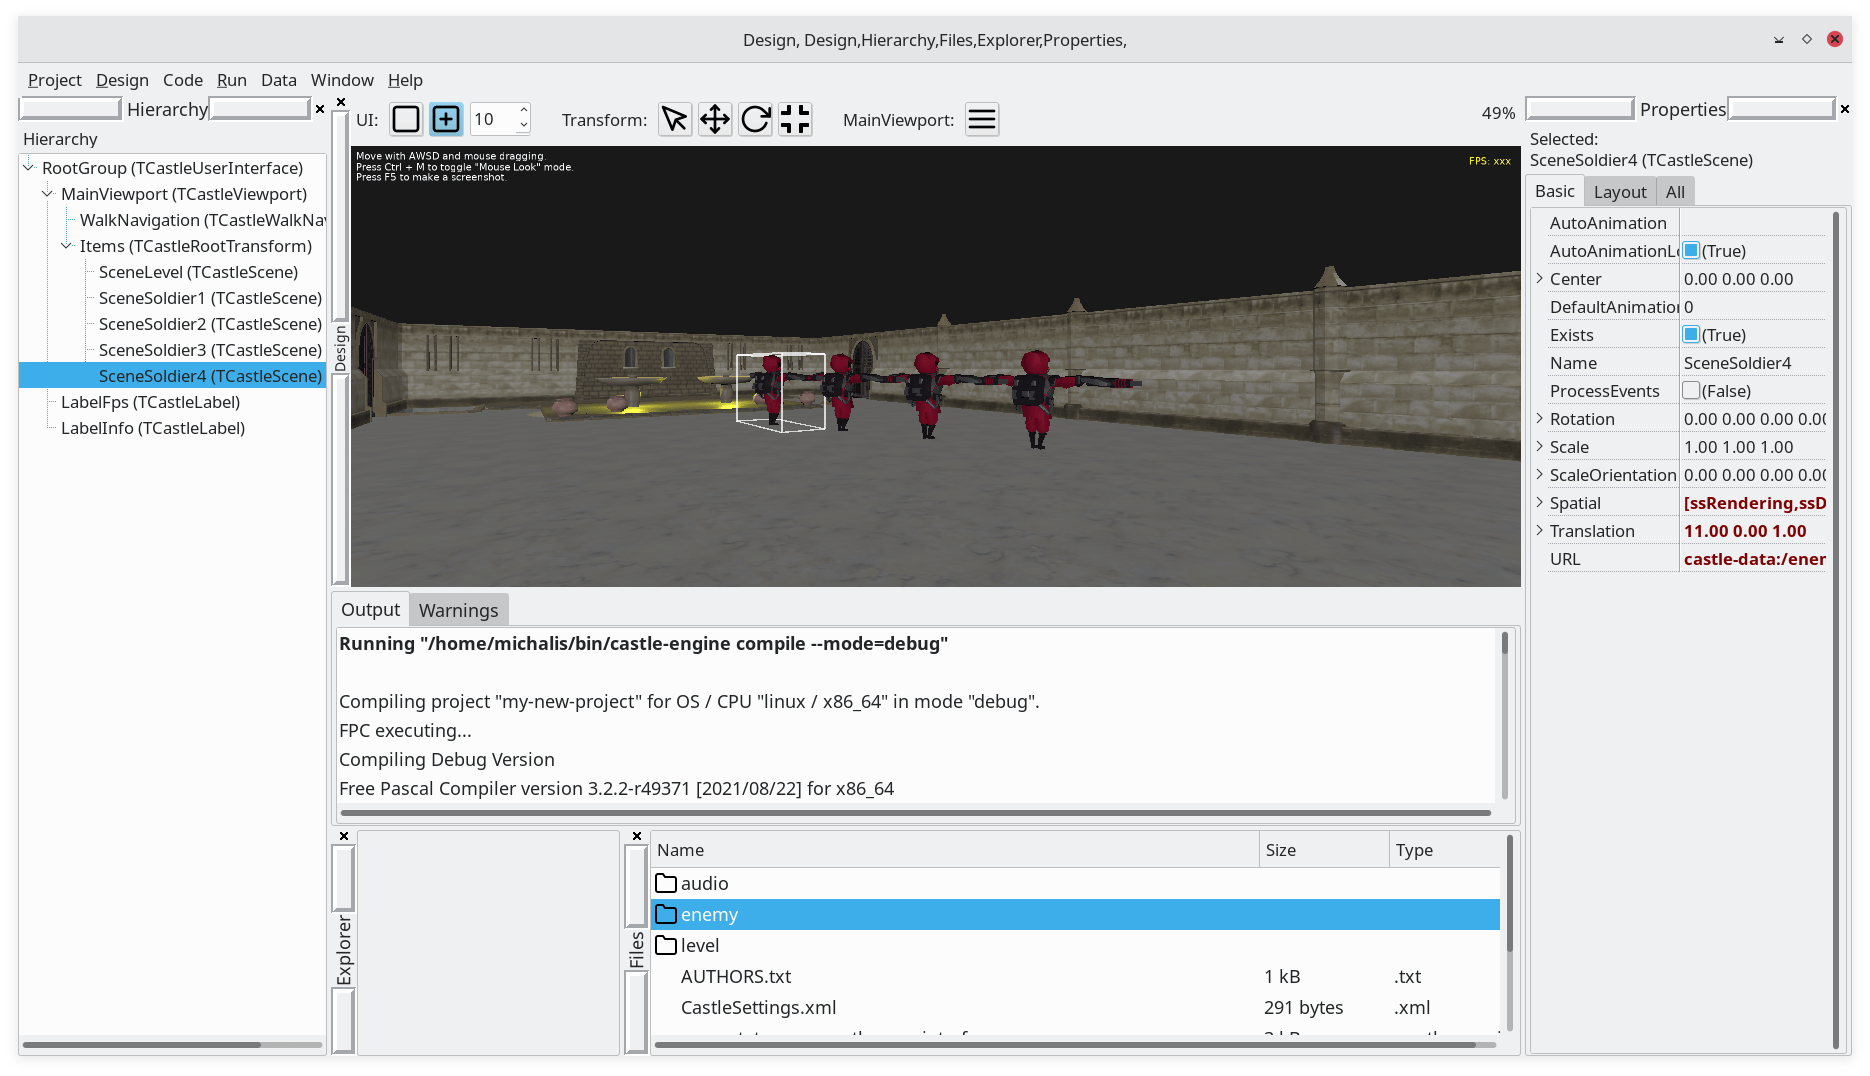Activate the Scale transform tool
Screen dimensions: 1870x1076
click(794, 119)
